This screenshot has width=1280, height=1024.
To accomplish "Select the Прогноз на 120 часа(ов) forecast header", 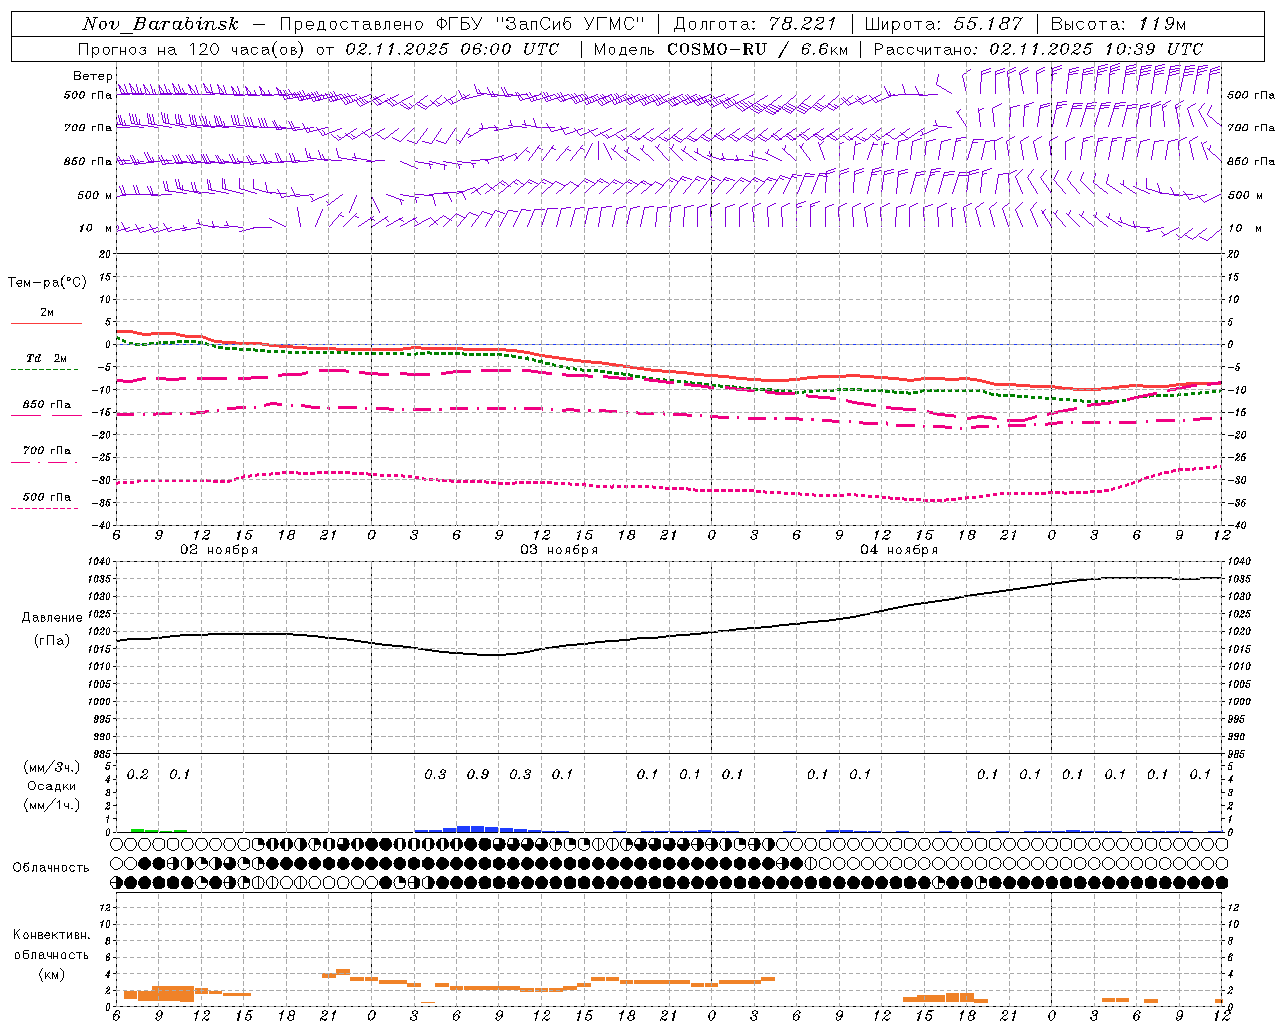I will coord(191,49).
